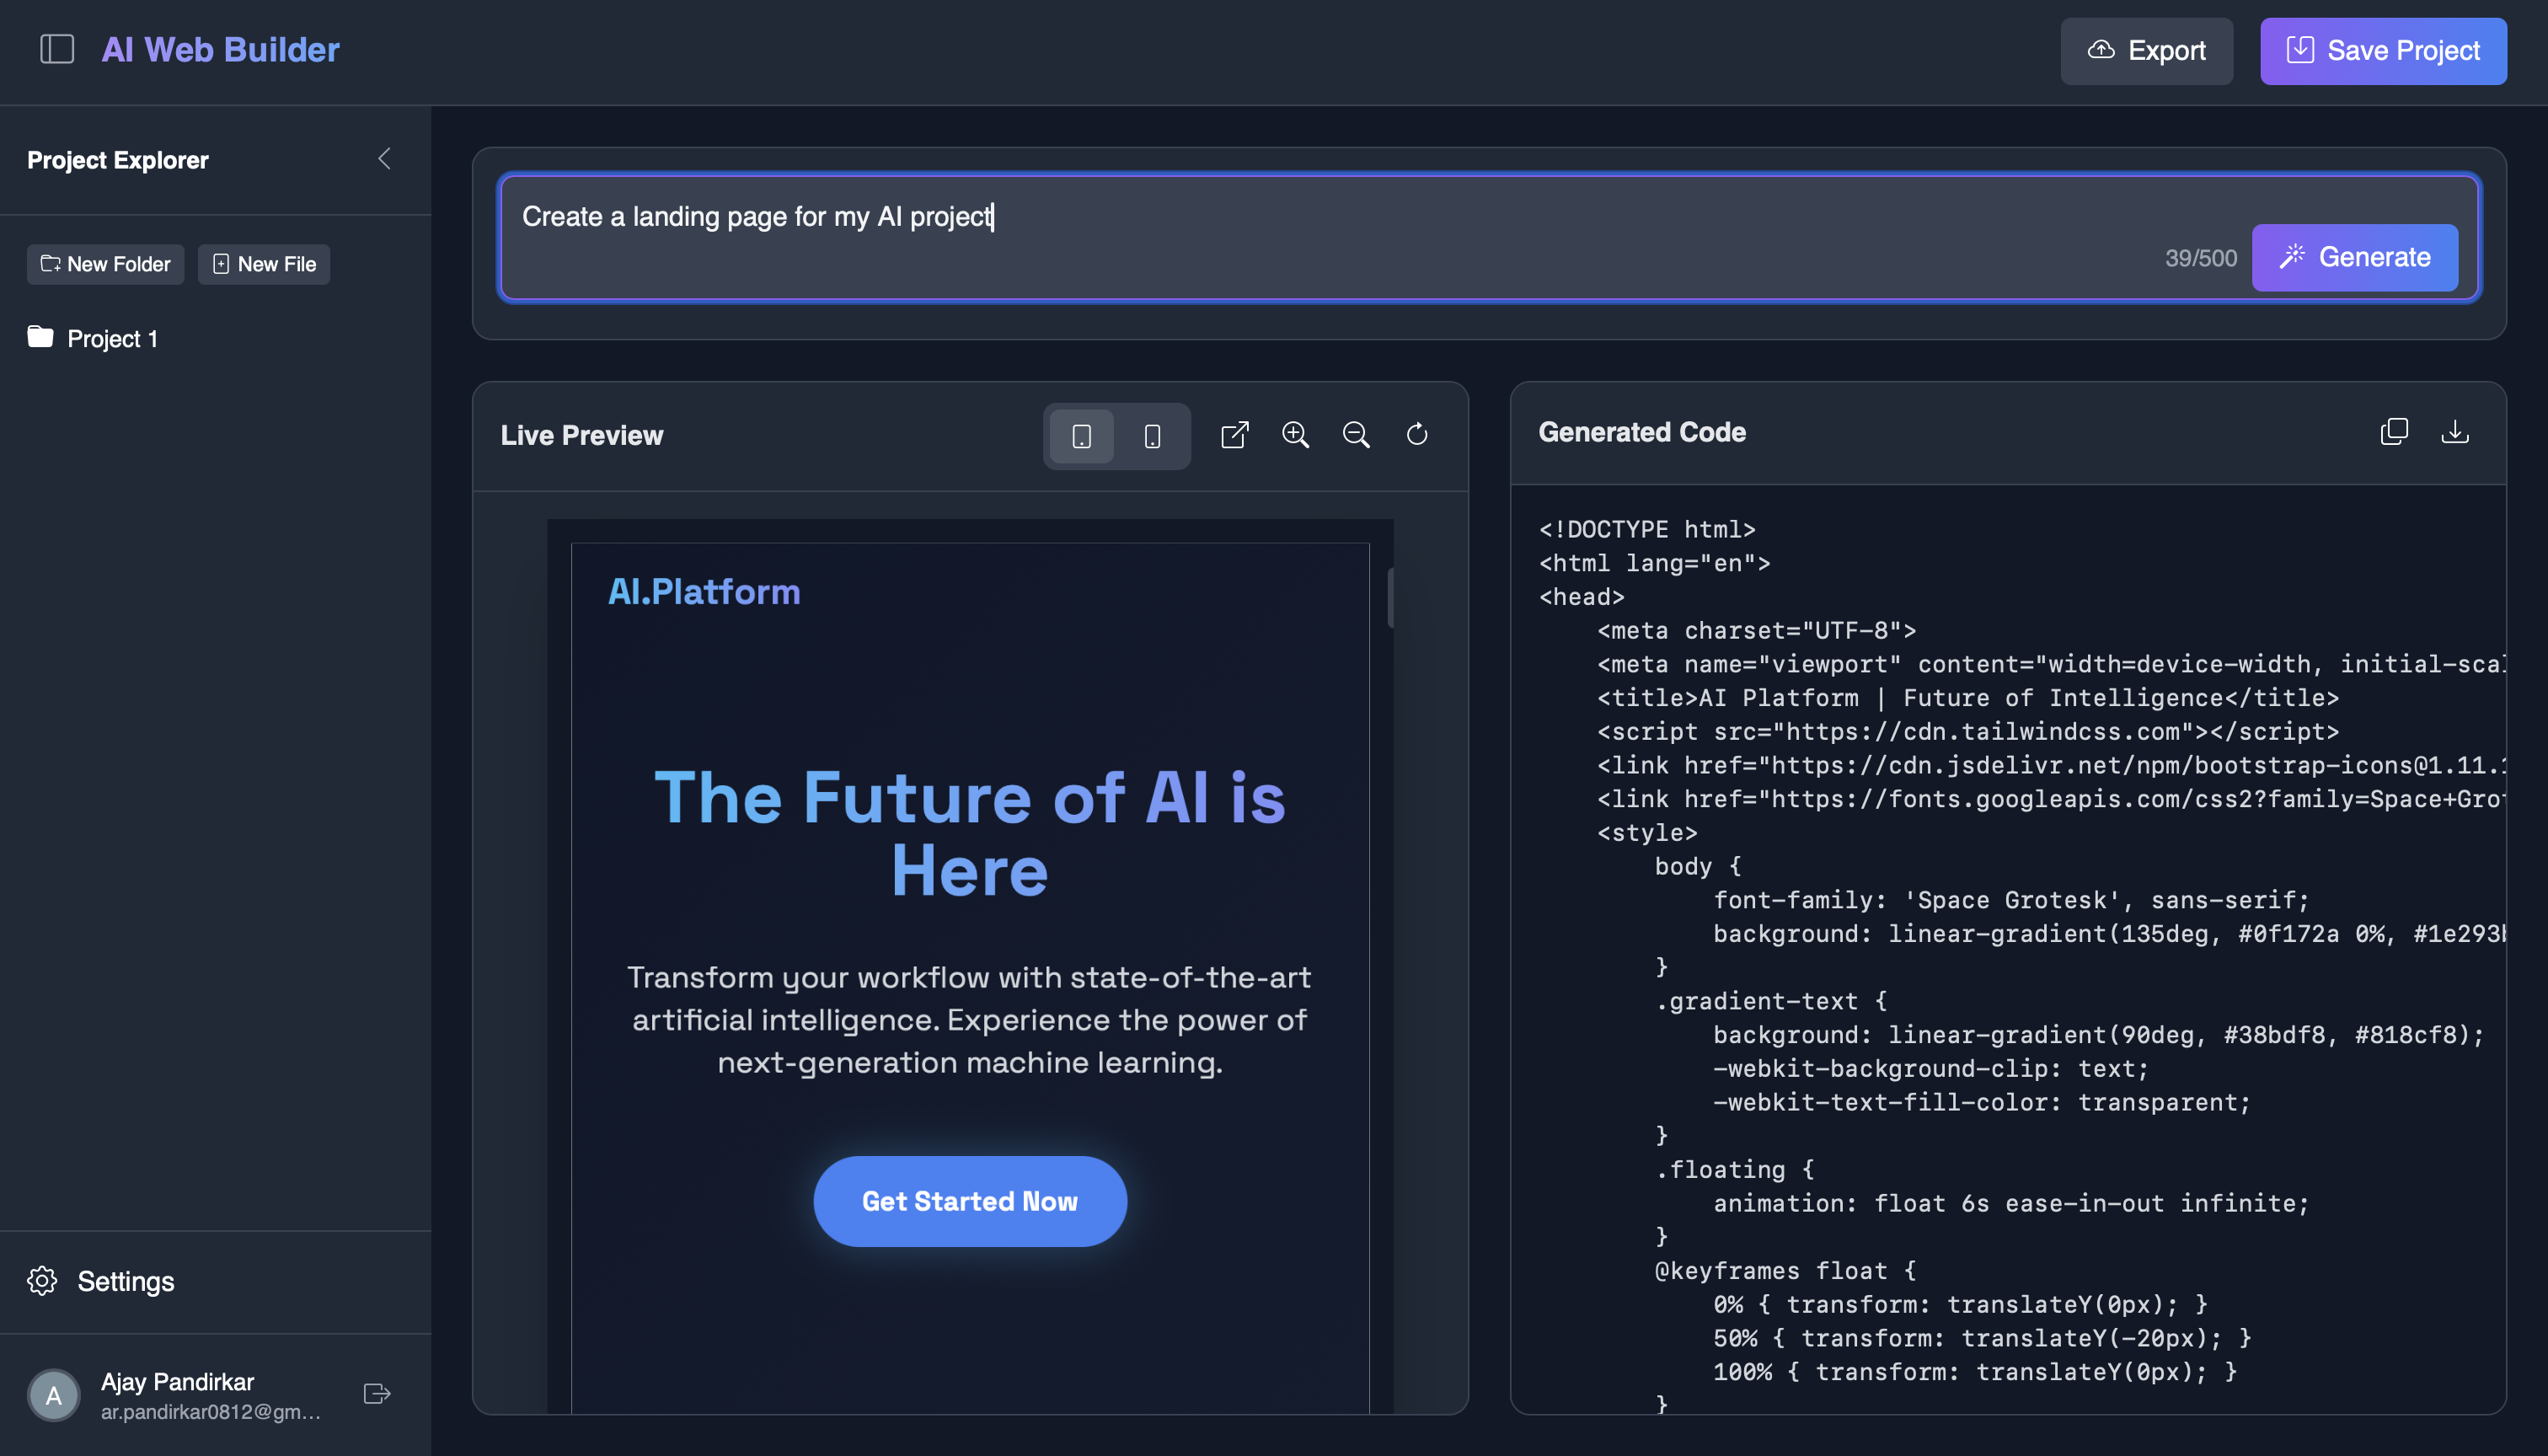Switch to the Generated Code panel
Image resolution: width=2548 pixels, height=1456 pixels.
pyautogui.click(x=1641, y=432)
